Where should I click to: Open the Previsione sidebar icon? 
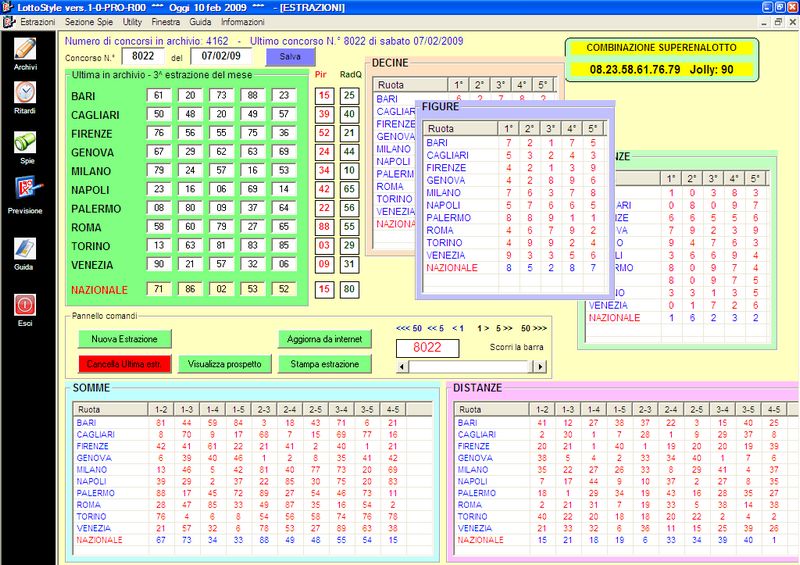pyautogui.click(x=26, y=188)
